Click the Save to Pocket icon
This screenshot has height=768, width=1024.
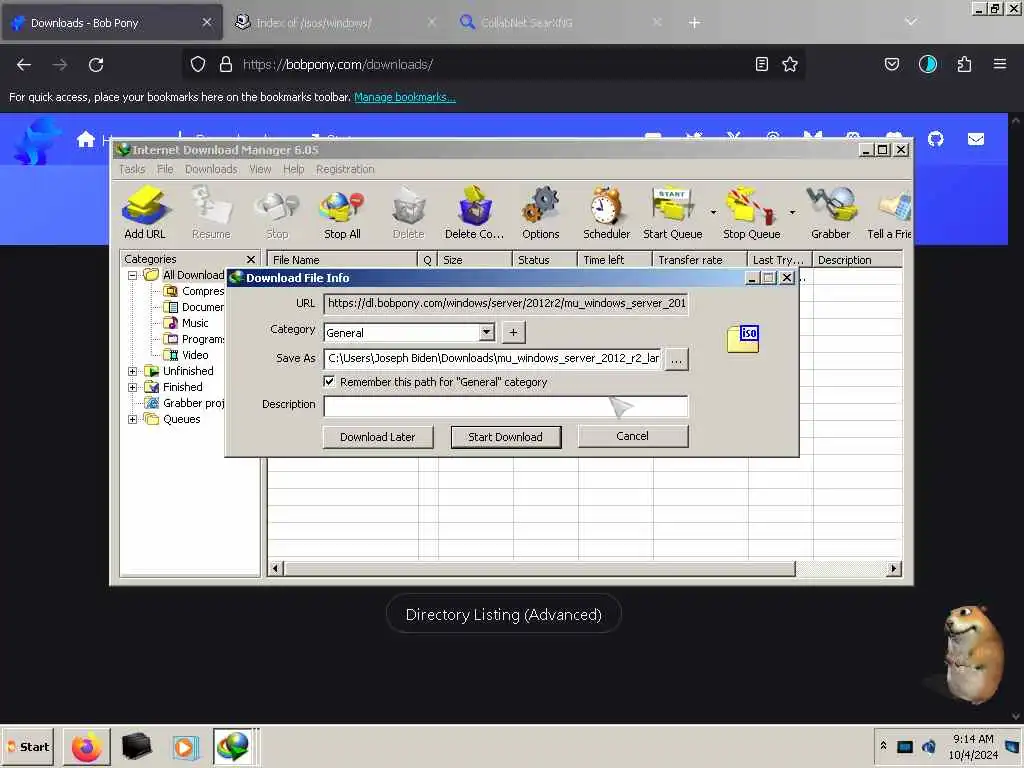(892, 64)
